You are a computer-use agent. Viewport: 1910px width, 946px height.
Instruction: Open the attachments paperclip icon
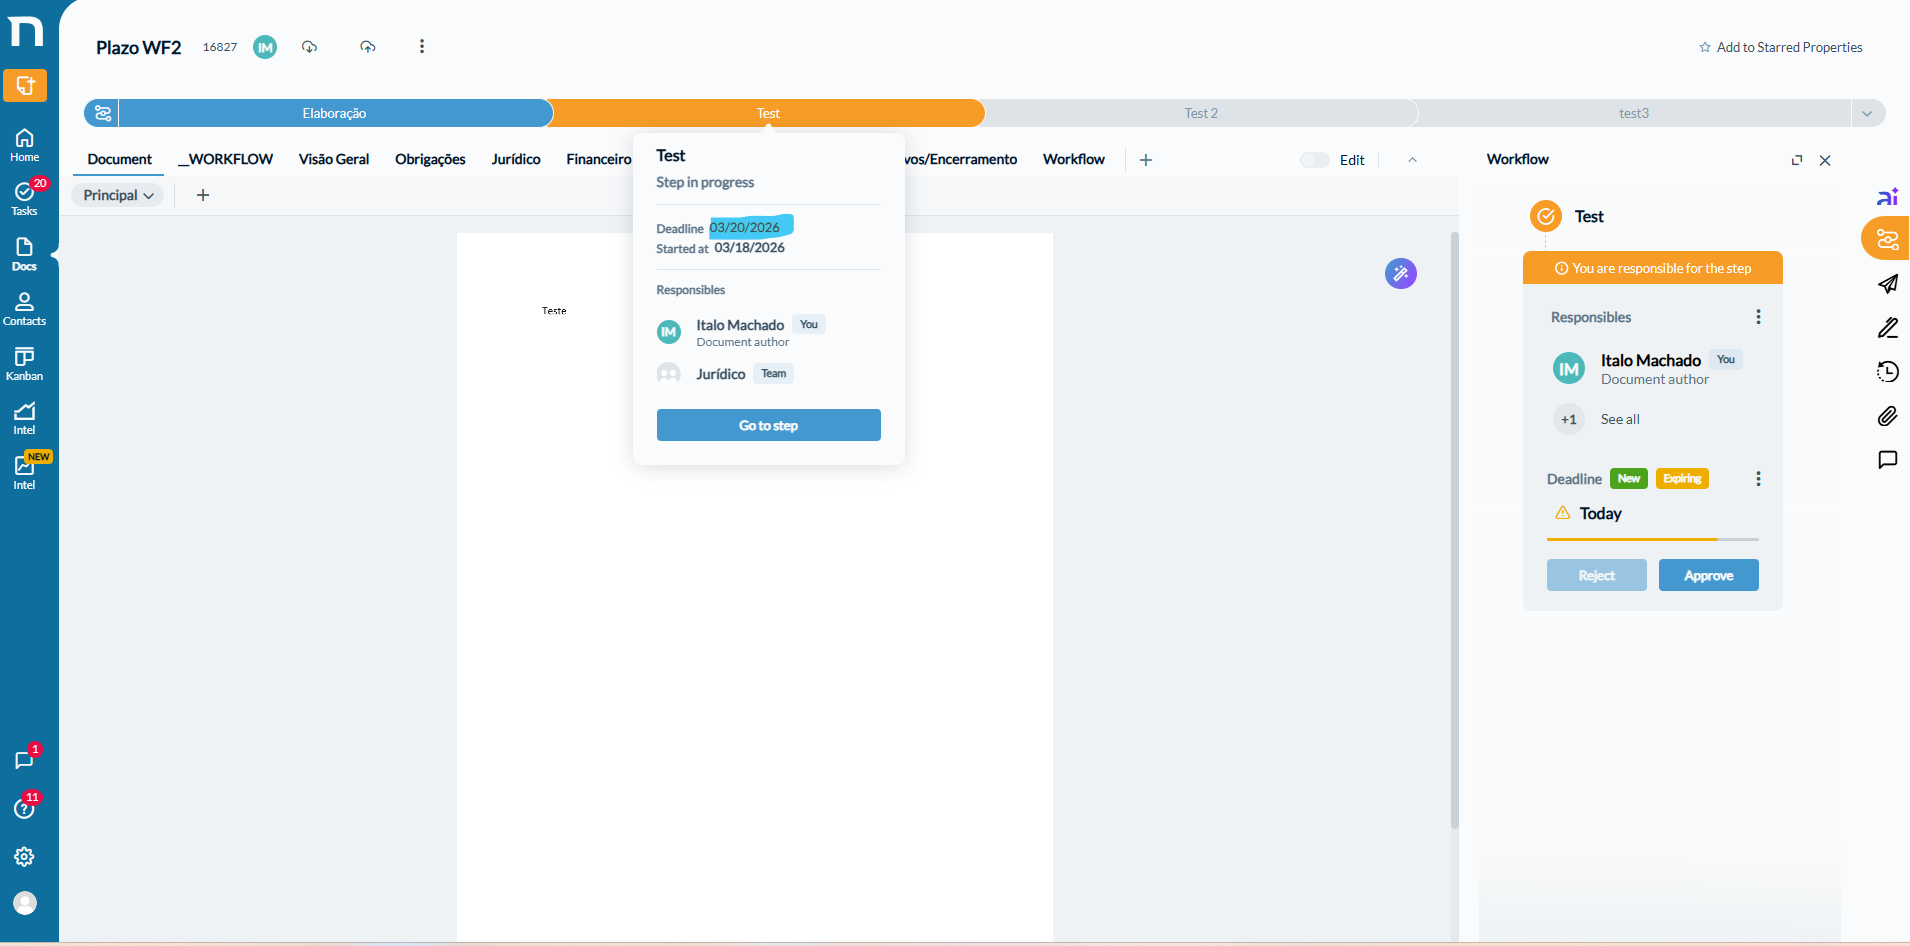1888,416
